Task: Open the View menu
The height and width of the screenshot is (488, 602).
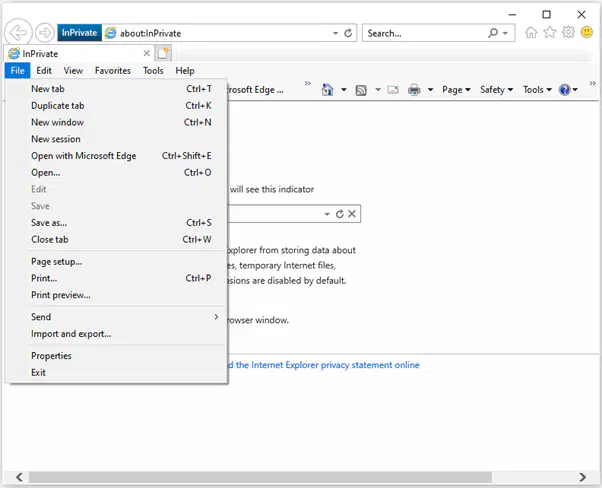Action: (x=73, y=71)
